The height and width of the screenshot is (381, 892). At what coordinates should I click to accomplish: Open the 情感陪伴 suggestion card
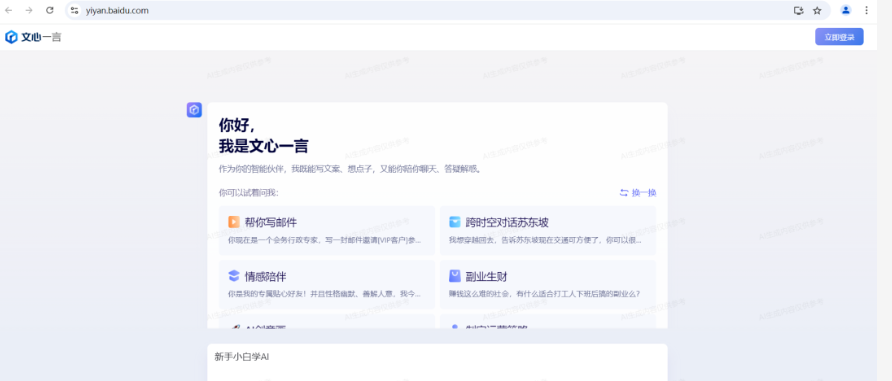pyautogui.click(x=327, y=285)
